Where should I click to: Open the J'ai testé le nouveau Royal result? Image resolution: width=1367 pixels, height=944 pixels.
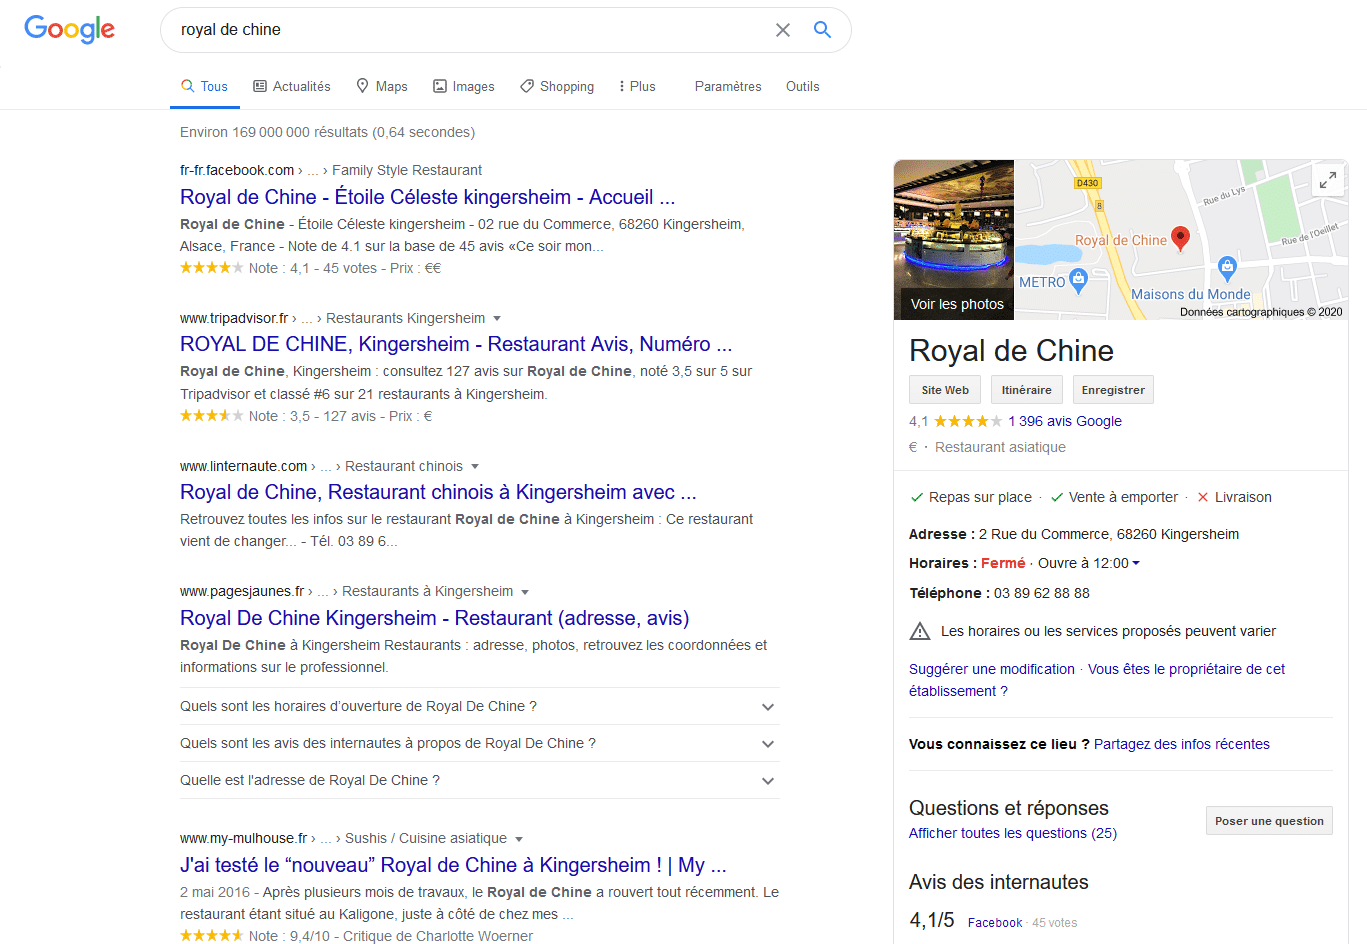453,865
